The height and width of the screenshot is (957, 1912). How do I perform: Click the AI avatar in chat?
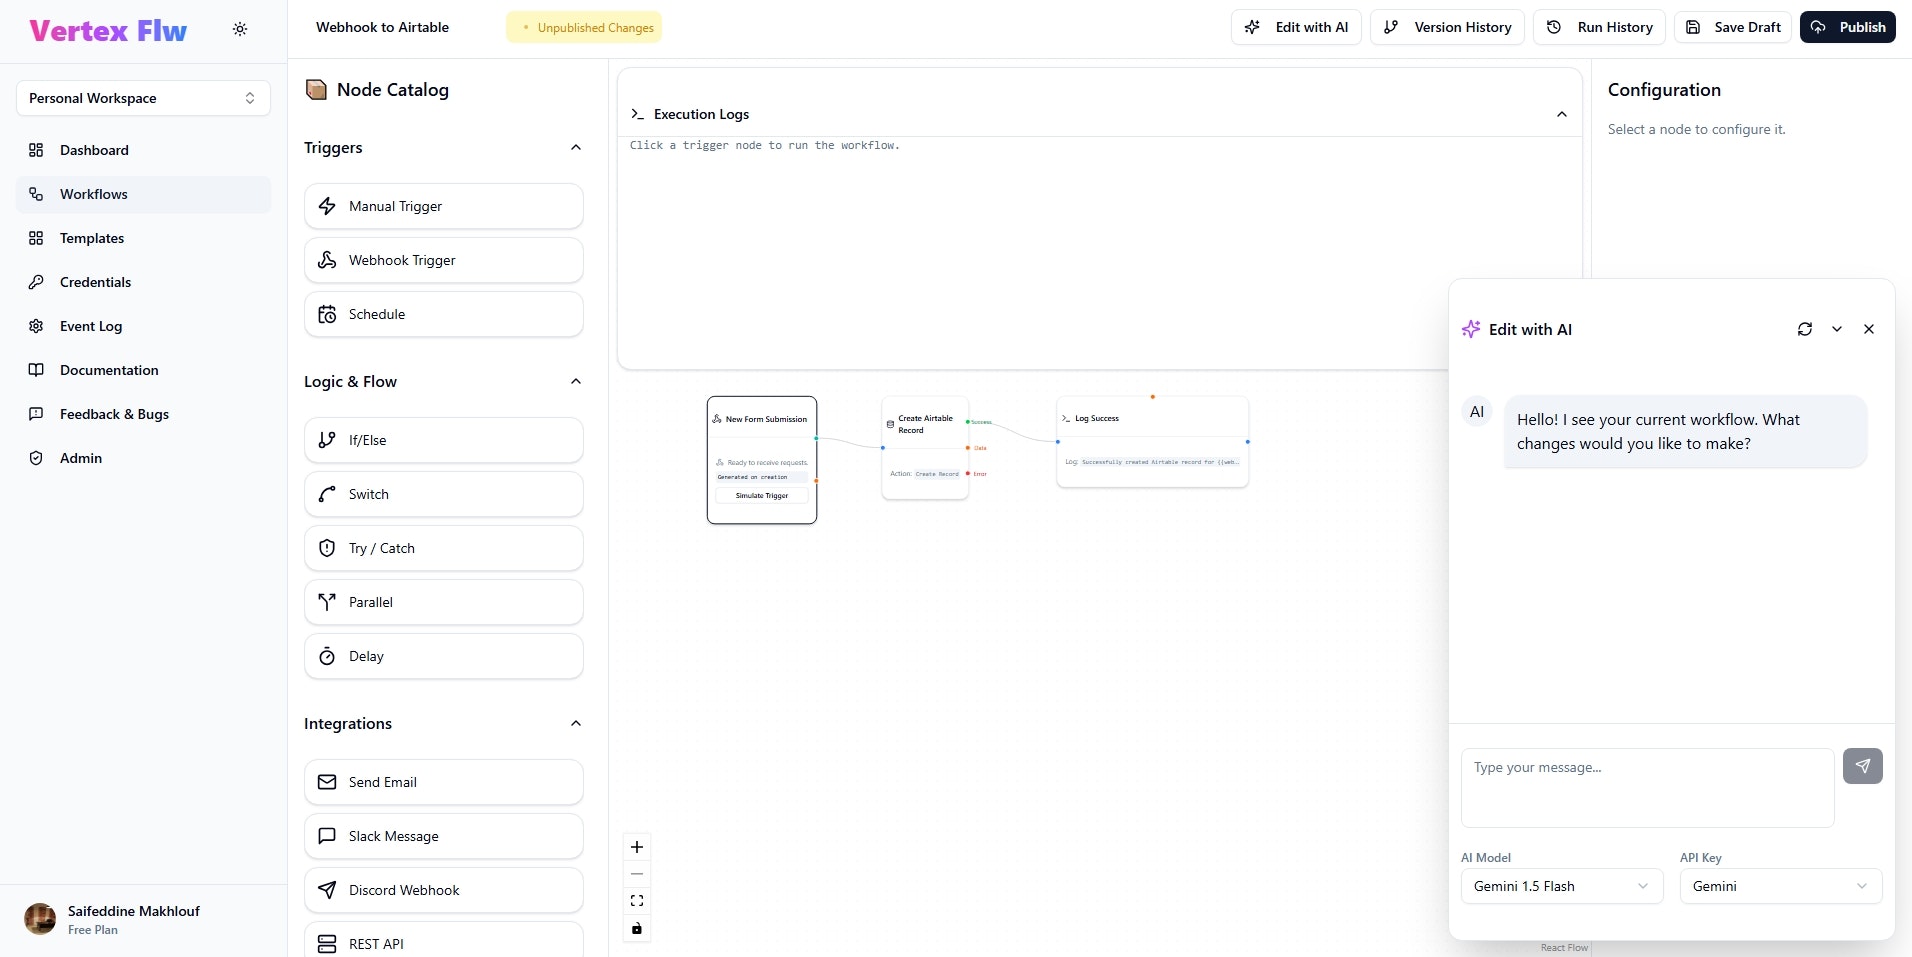coord(1477,412)
